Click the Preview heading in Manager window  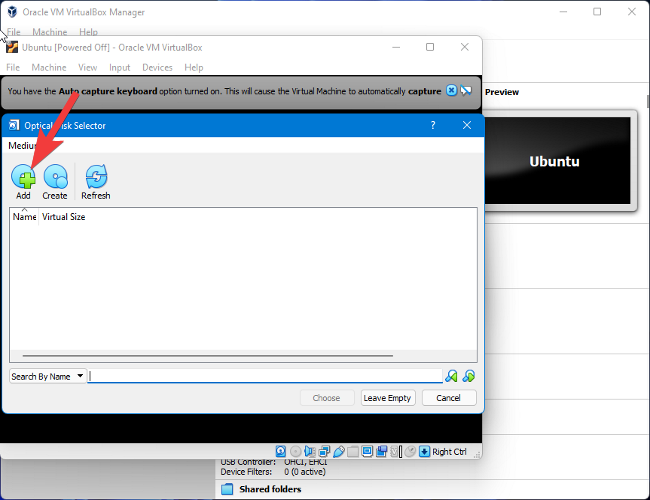pos(502,92)
